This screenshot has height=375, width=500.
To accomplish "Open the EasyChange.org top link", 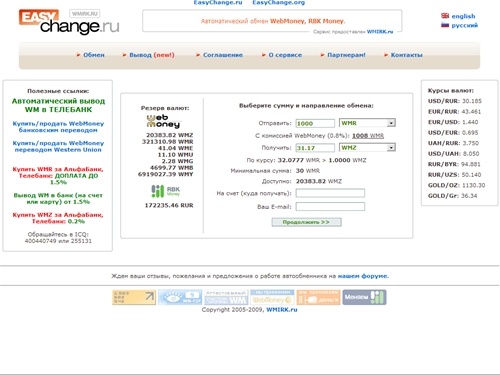I will click(x=279, y=3).
